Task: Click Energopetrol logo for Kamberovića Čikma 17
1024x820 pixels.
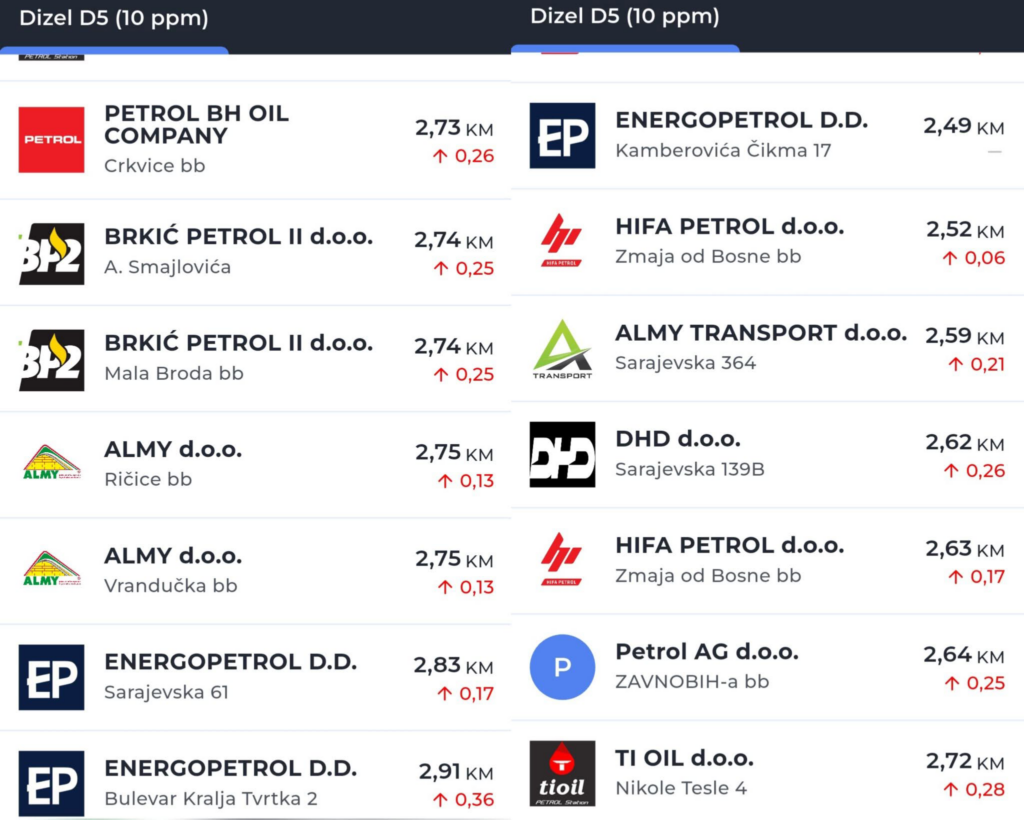Action: 562,136
